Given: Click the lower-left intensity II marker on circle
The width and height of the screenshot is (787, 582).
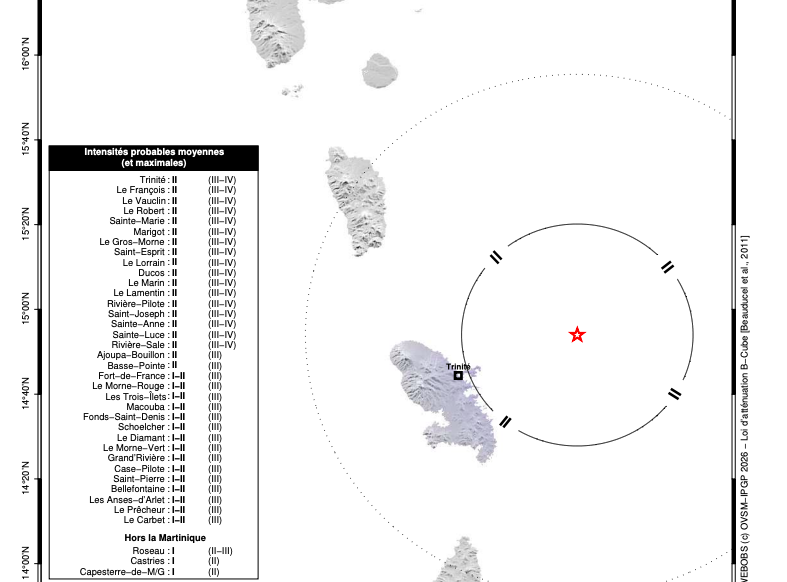Looking at the screenshot, I should pyautogui.click(x=505, y=422).
